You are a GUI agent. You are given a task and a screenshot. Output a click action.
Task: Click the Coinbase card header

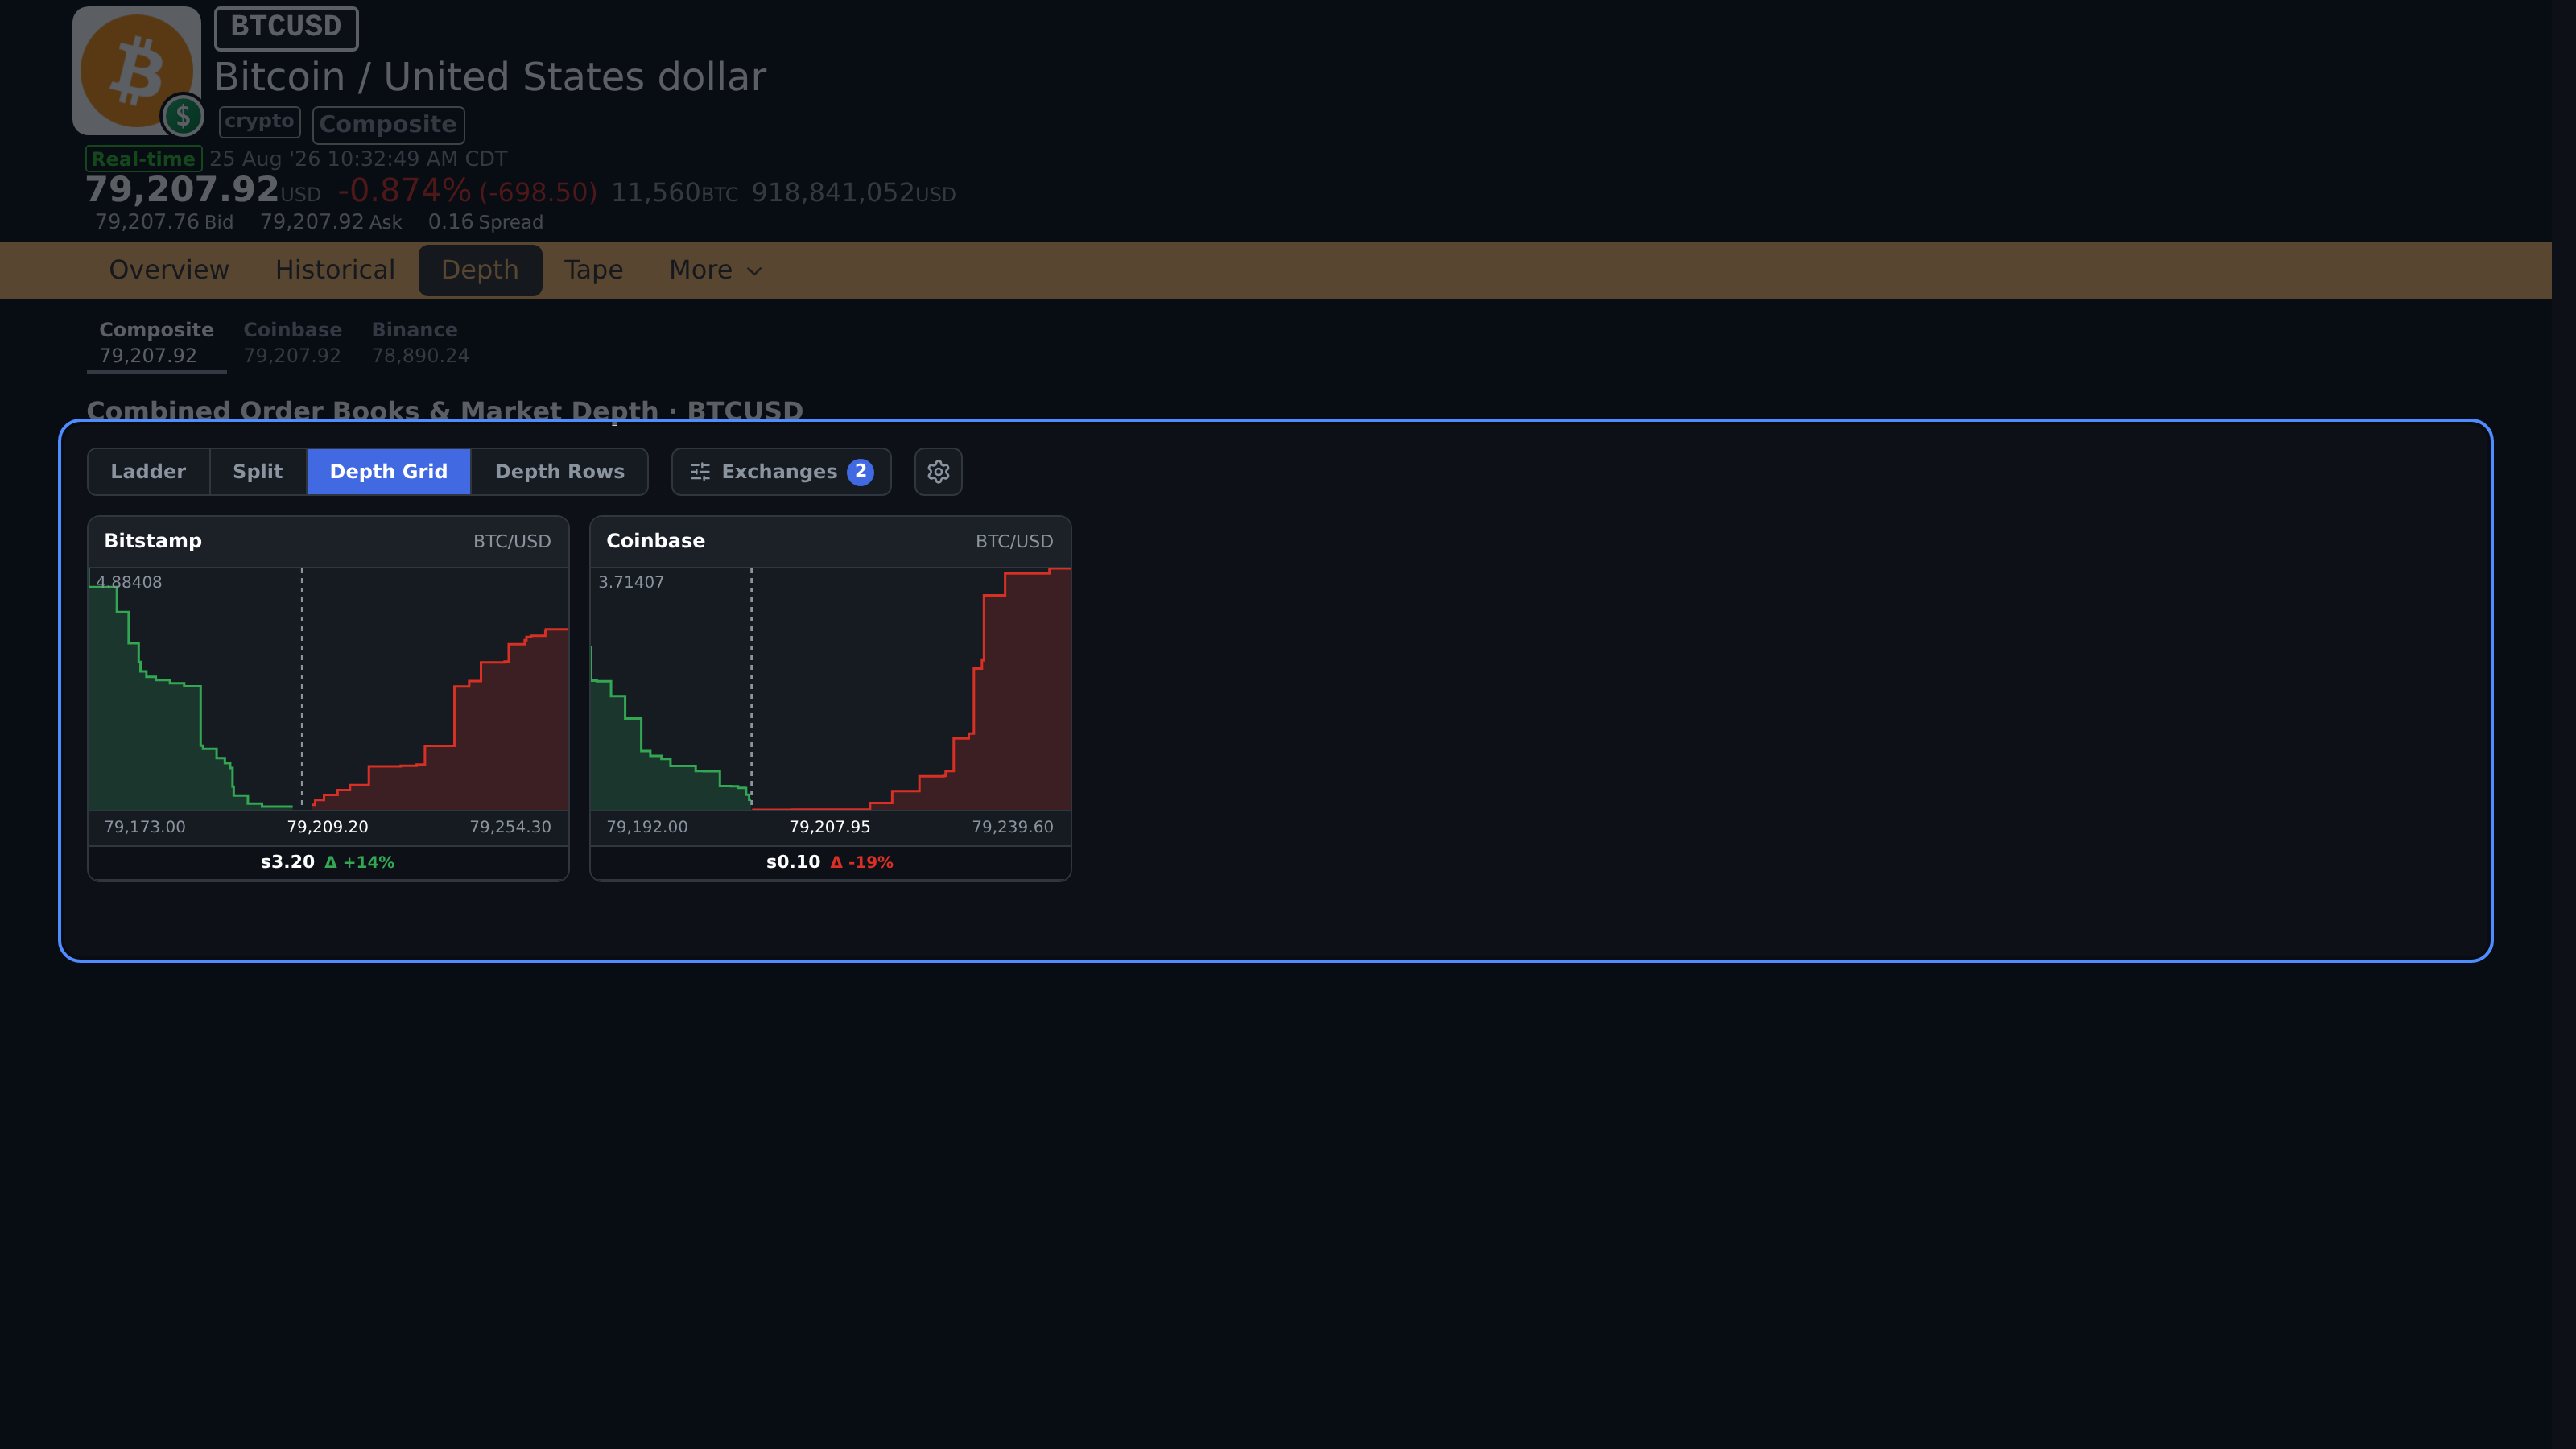[x=830, y=541]
